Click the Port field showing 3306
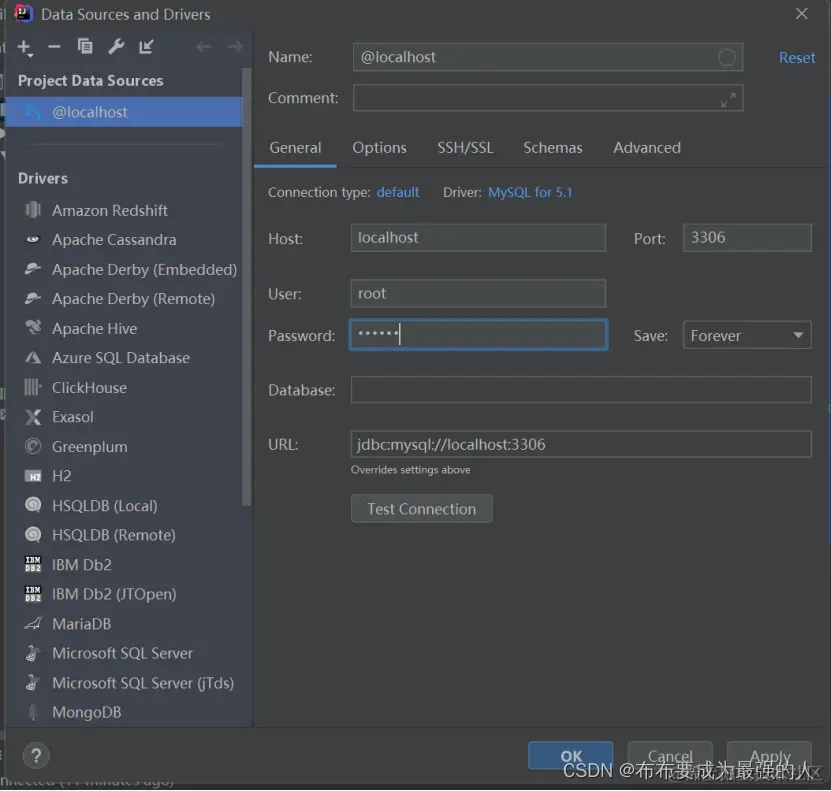 coord(747,237)
